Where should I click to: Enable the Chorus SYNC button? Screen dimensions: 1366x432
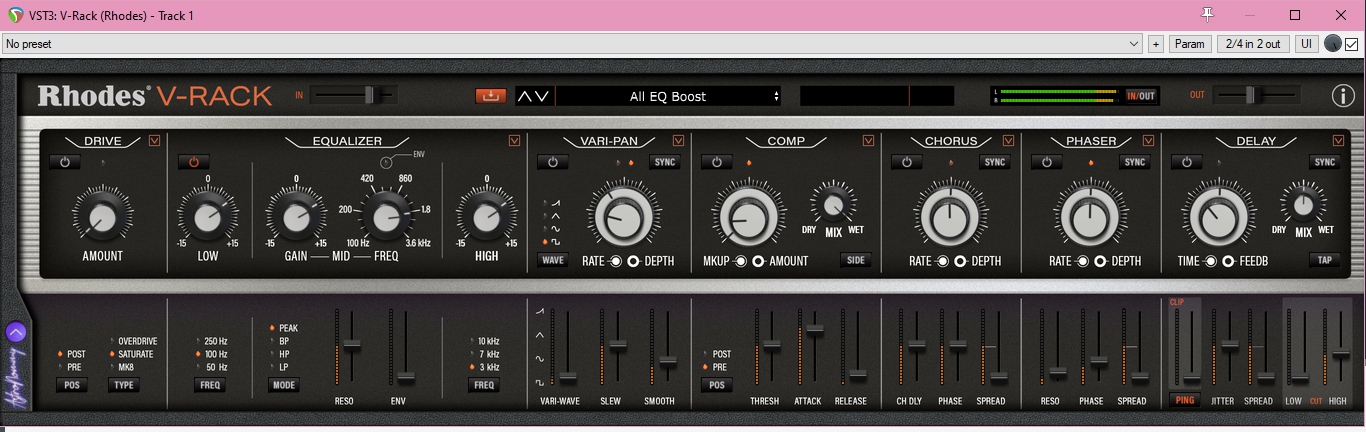(x=995, y=162)
